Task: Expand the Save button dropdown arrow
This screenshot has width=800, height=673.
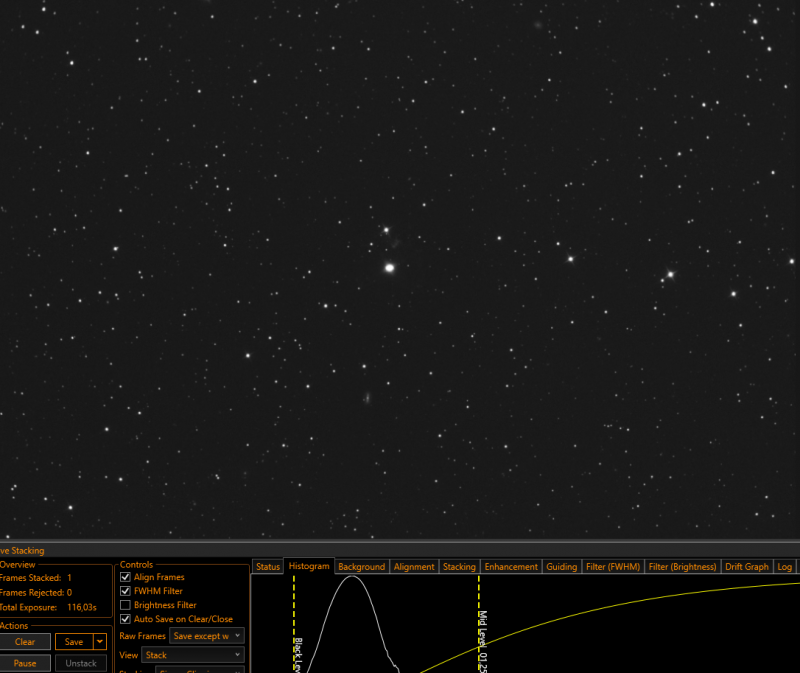Action: pyautogui.click(x=100, y=642)
